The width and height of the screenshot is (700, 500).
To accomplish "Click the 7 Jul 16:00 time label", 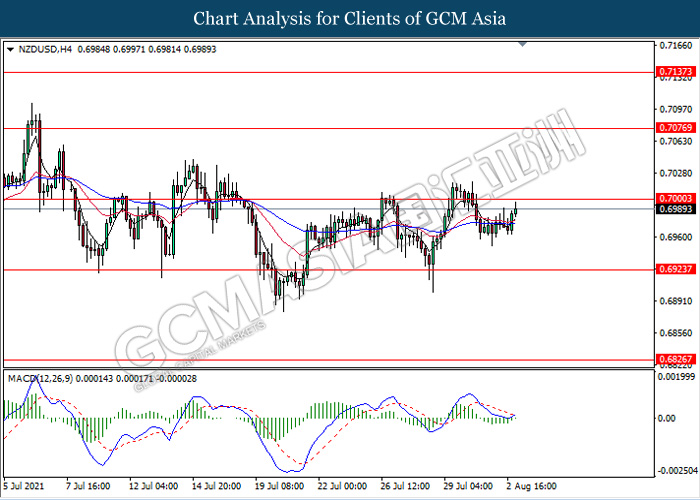I will pyautogui.click(x=89, y=486).
